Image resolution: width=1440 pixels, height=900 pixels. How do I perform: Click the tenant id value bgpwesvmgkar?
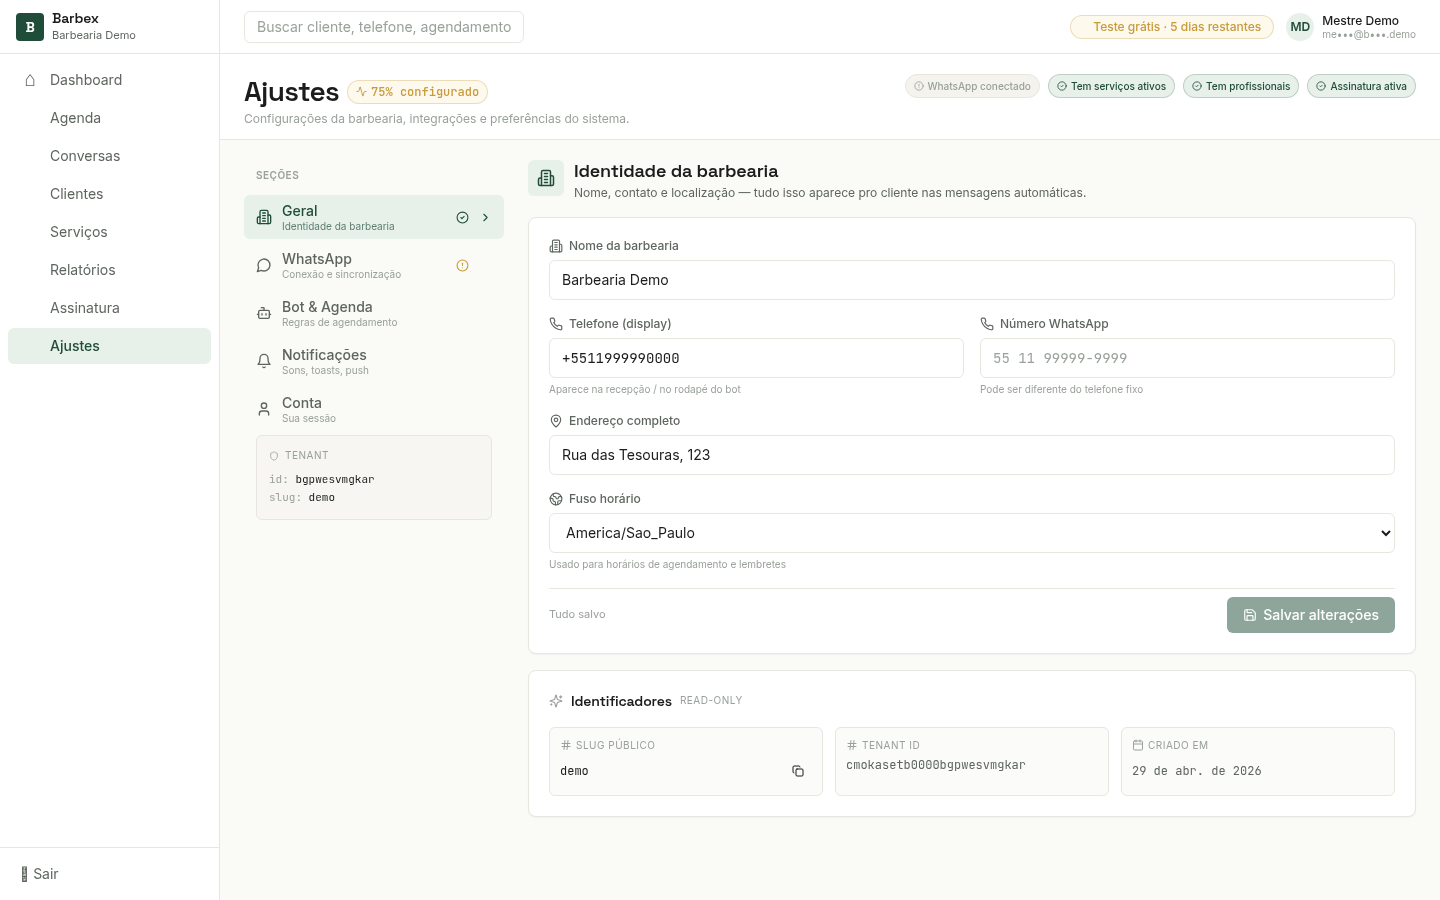coord(335,479)
